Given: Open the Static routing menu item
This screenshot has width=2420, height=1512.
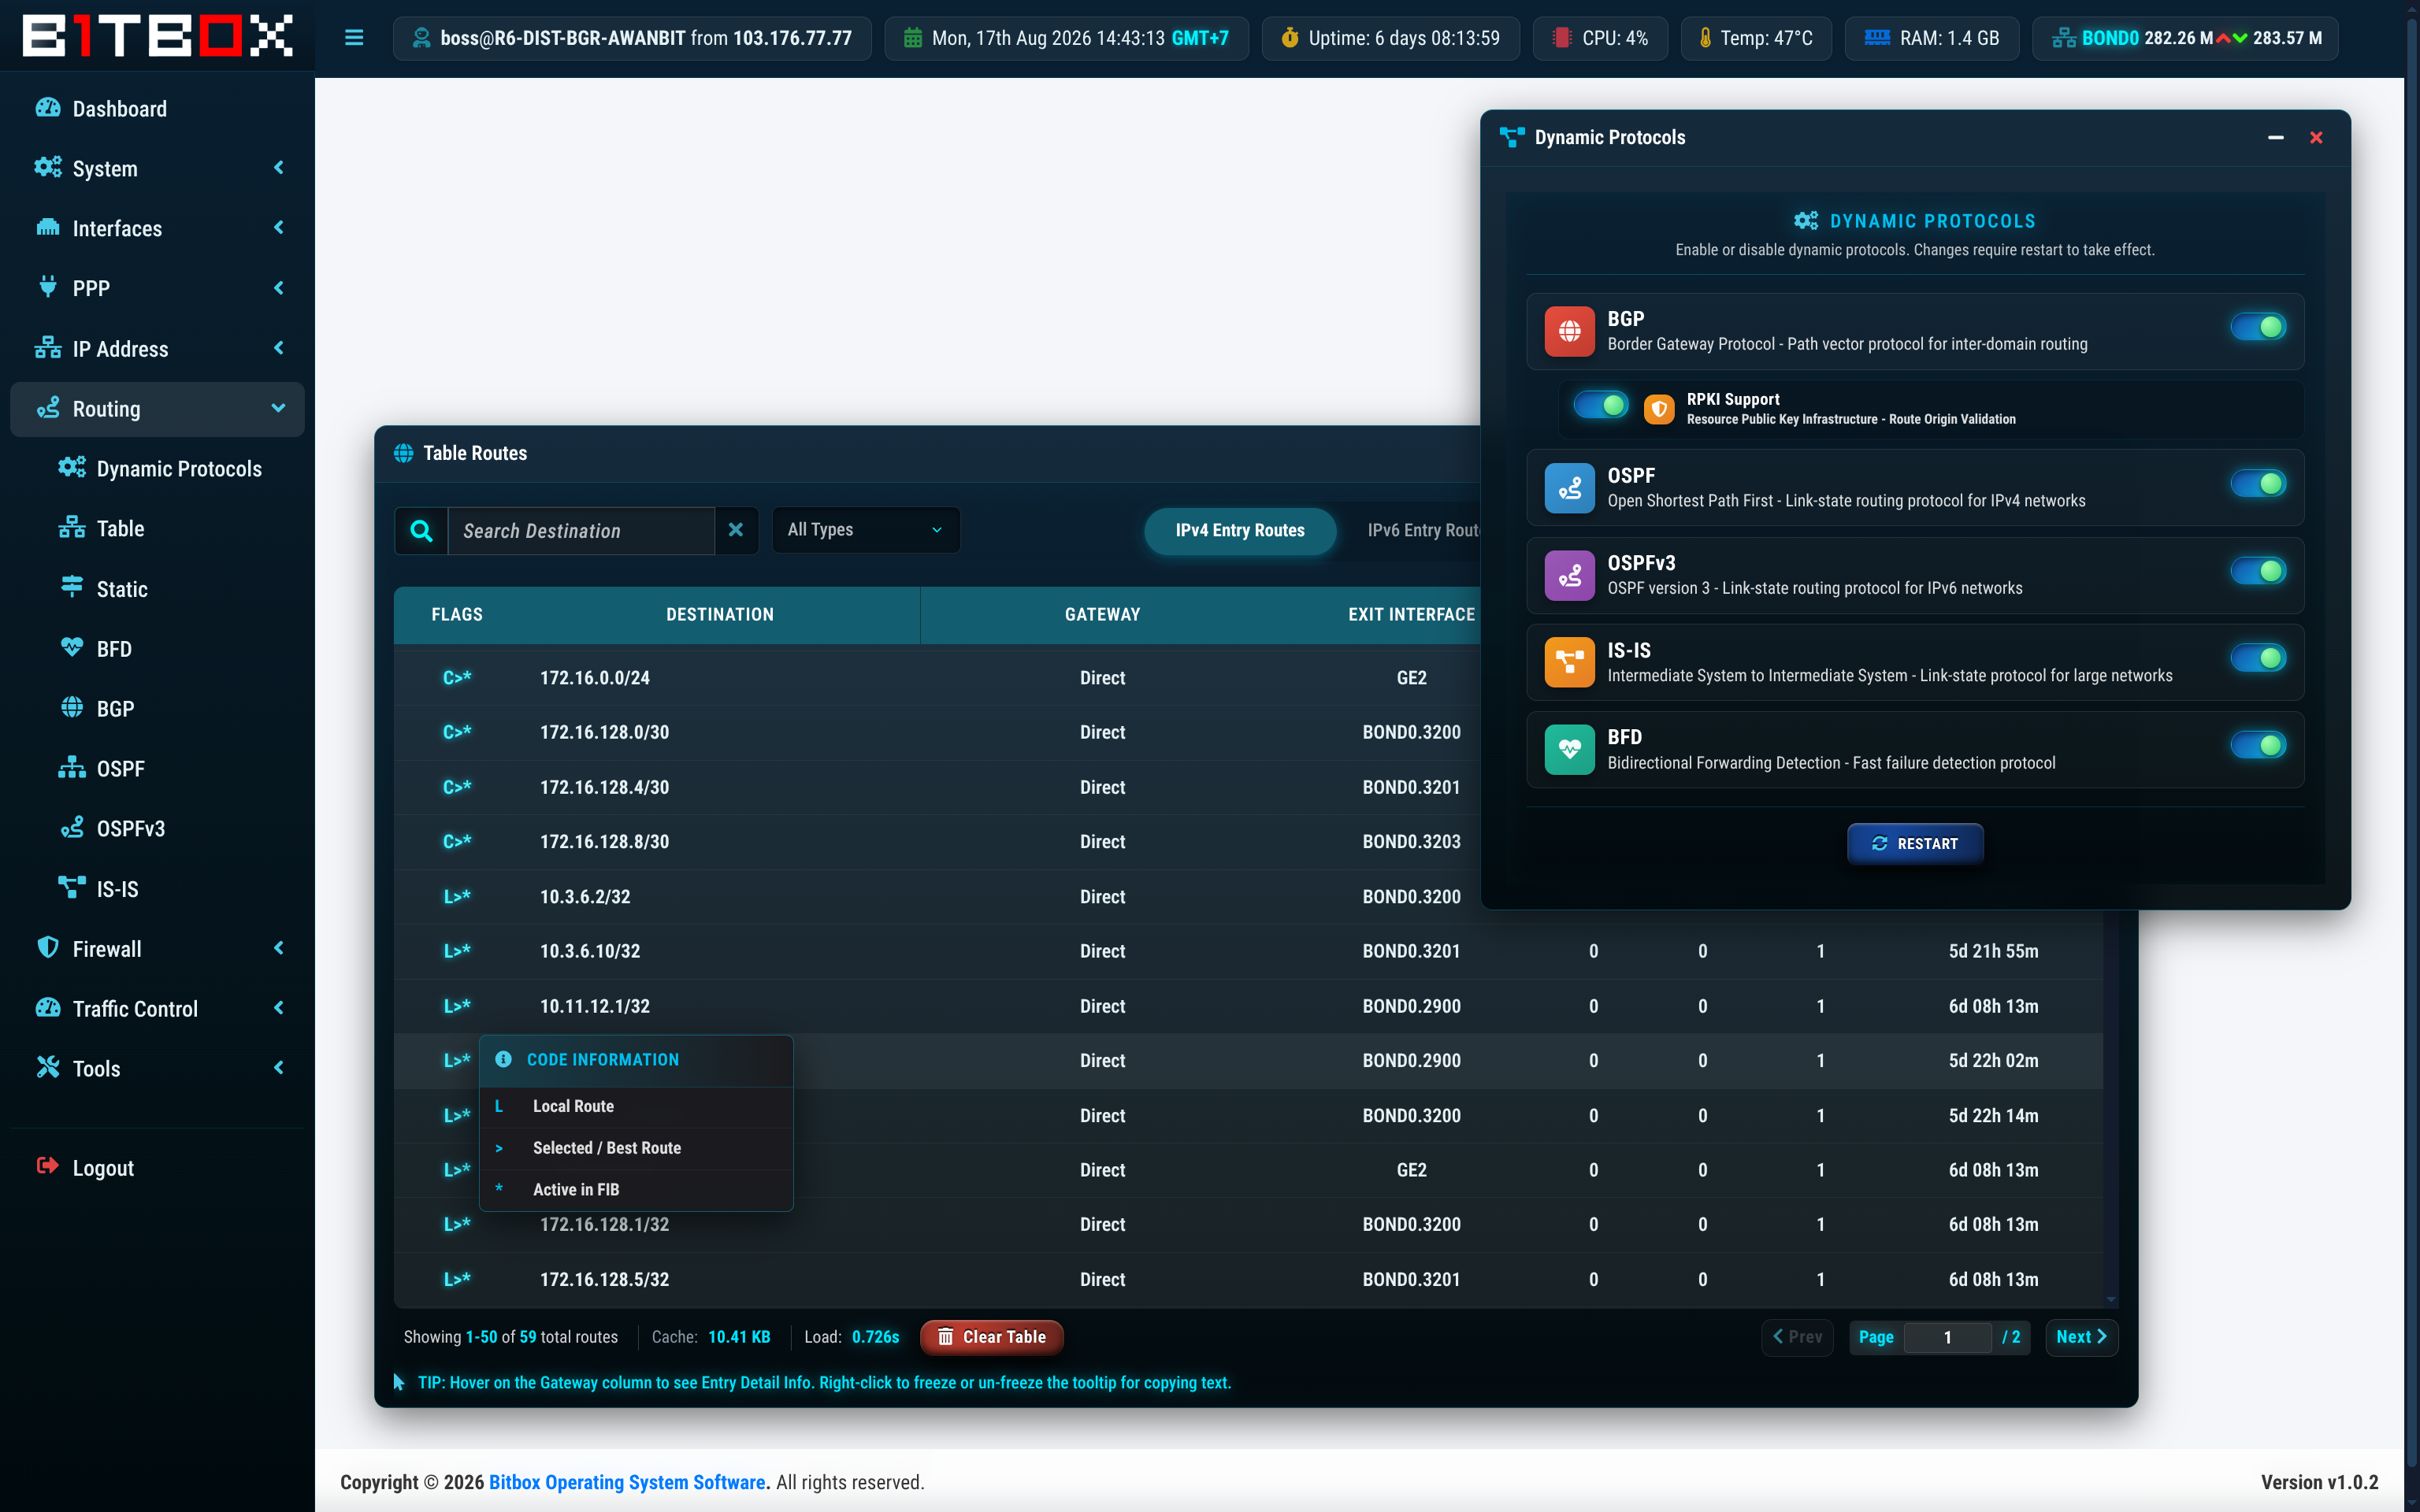Looking at the screenshot, I should point(122,589).
